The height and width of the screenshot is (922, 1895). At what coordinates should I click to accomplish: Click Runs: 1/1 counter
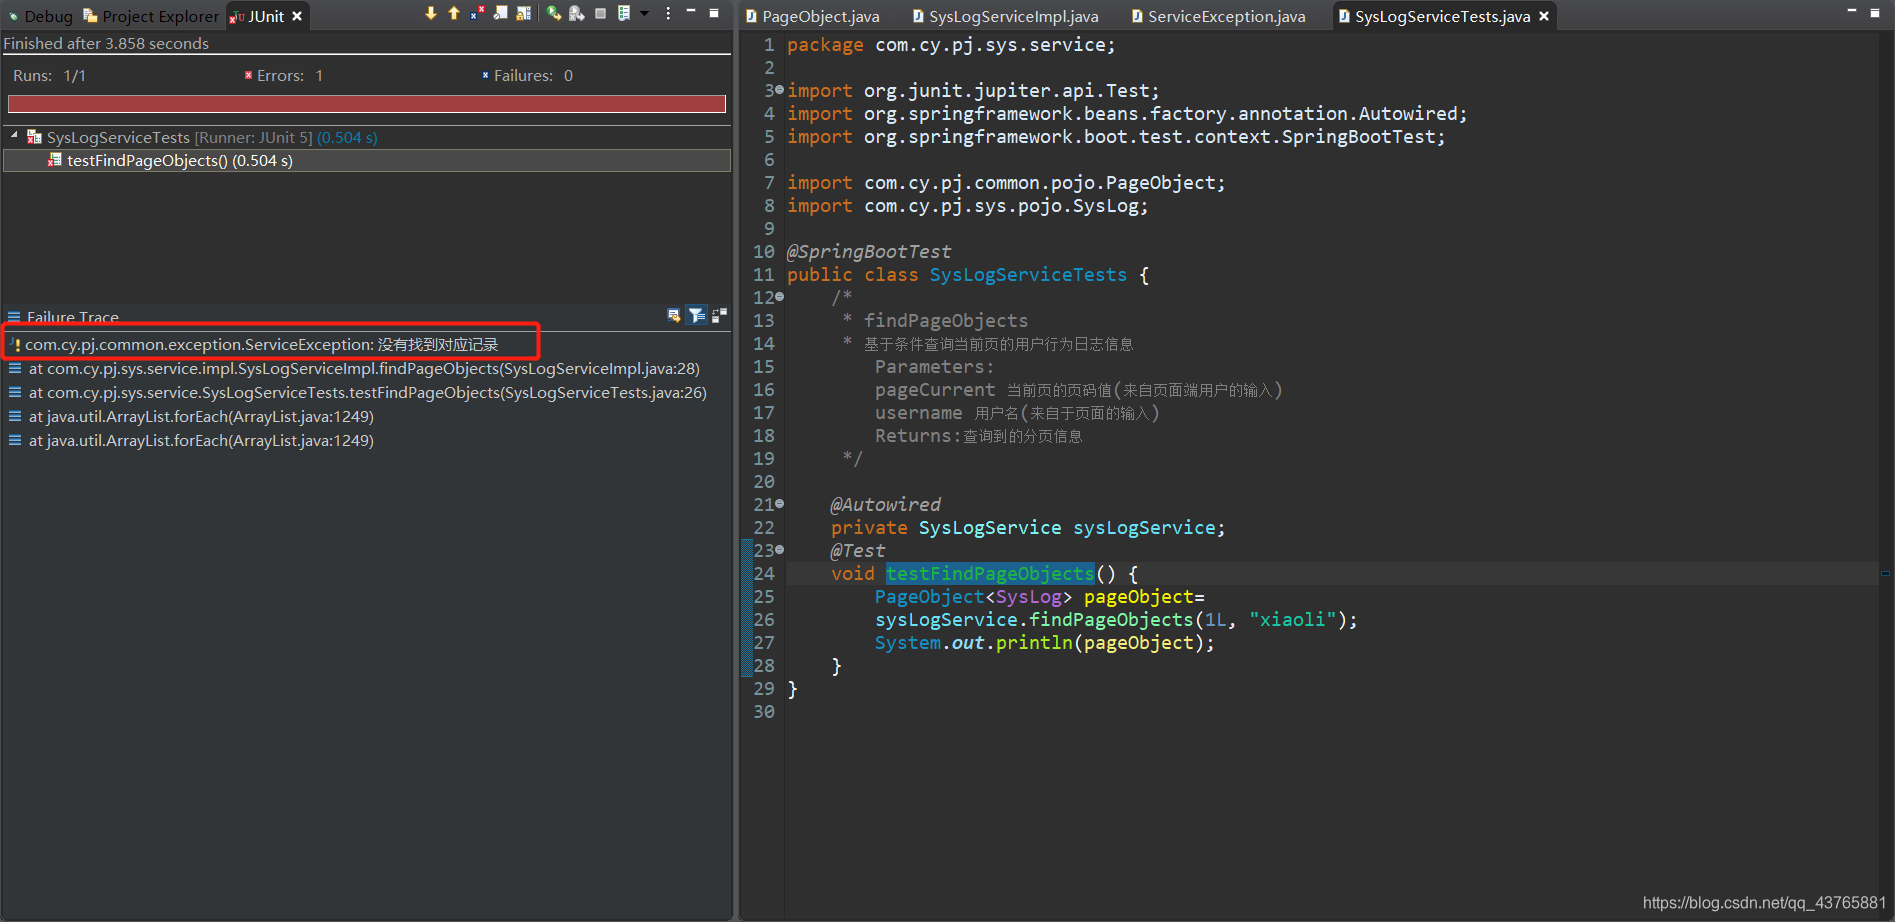49,76
